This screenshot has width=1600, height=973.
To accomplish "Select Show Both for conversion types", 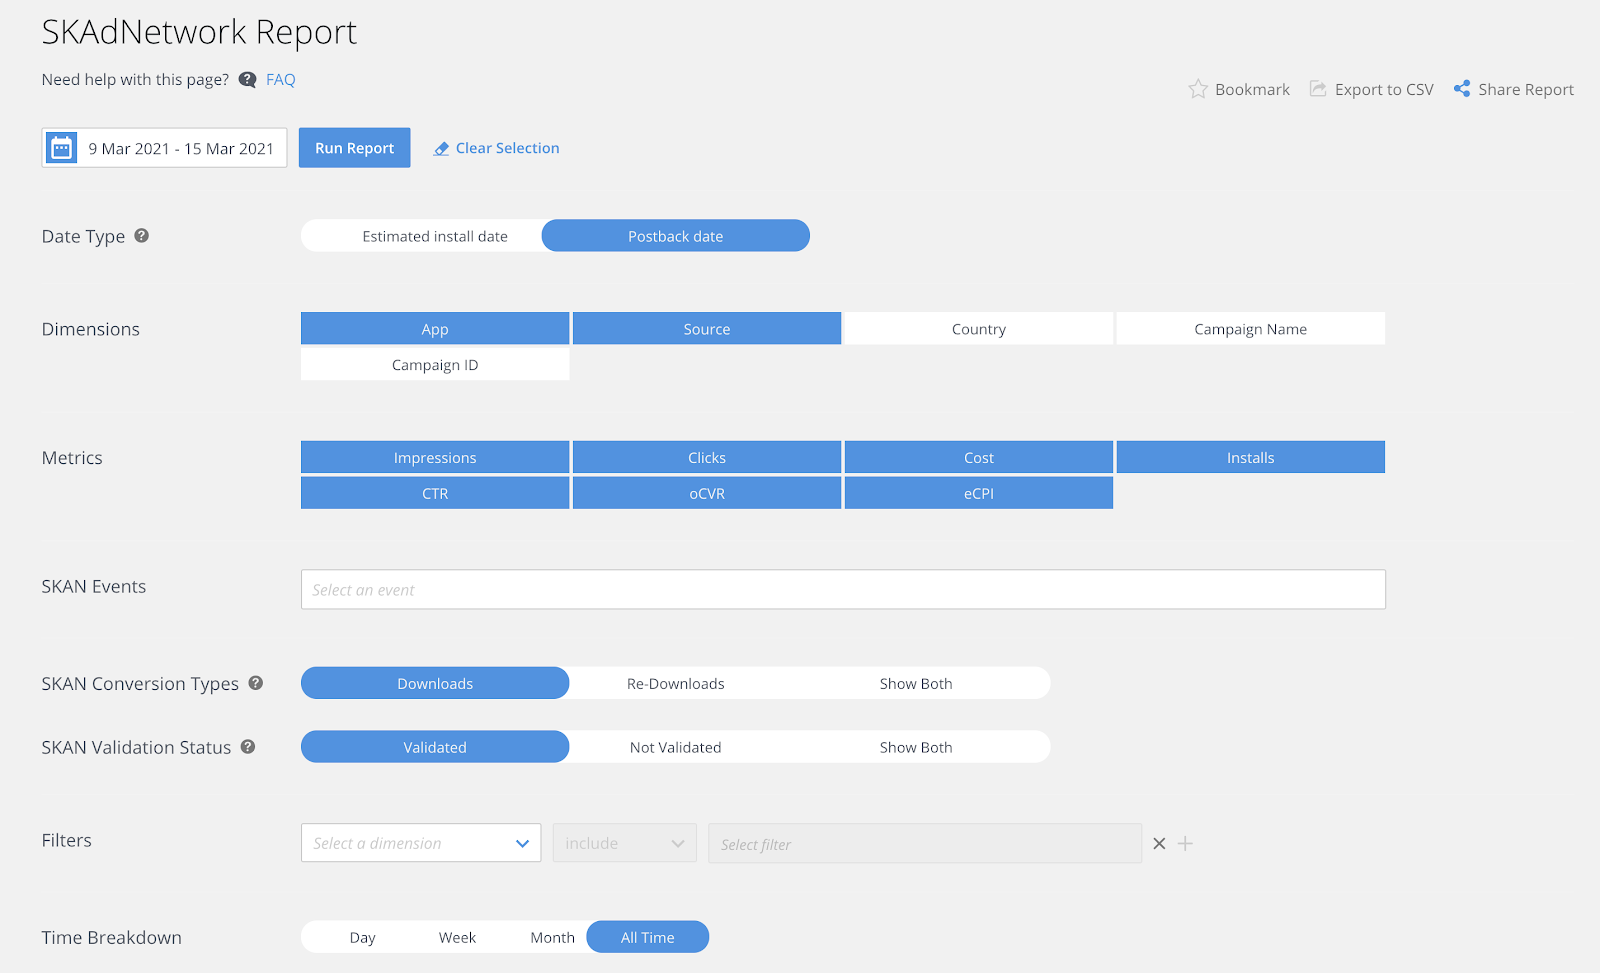I will (916, 683).
